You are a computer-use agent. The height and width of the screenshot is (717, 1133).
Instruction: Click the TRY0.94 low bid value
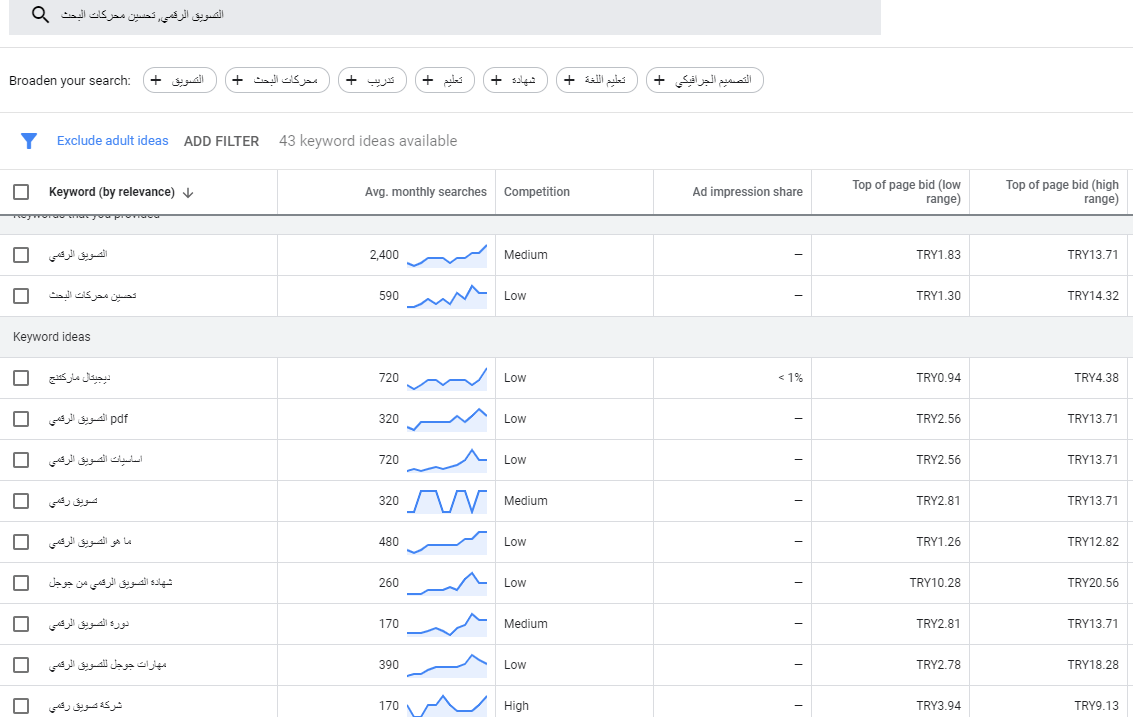[939, 377]
